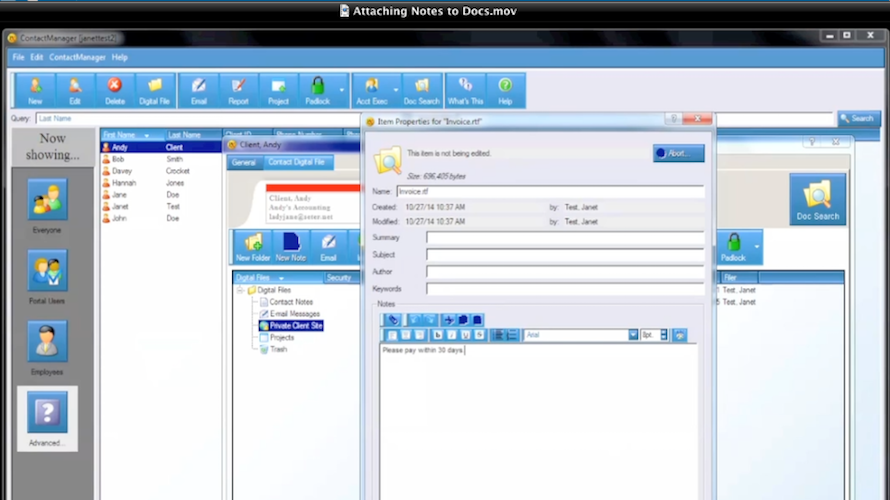890x500 pixels.
Task: Open the Digital File toolbar icon
Action: coord(154,90)
